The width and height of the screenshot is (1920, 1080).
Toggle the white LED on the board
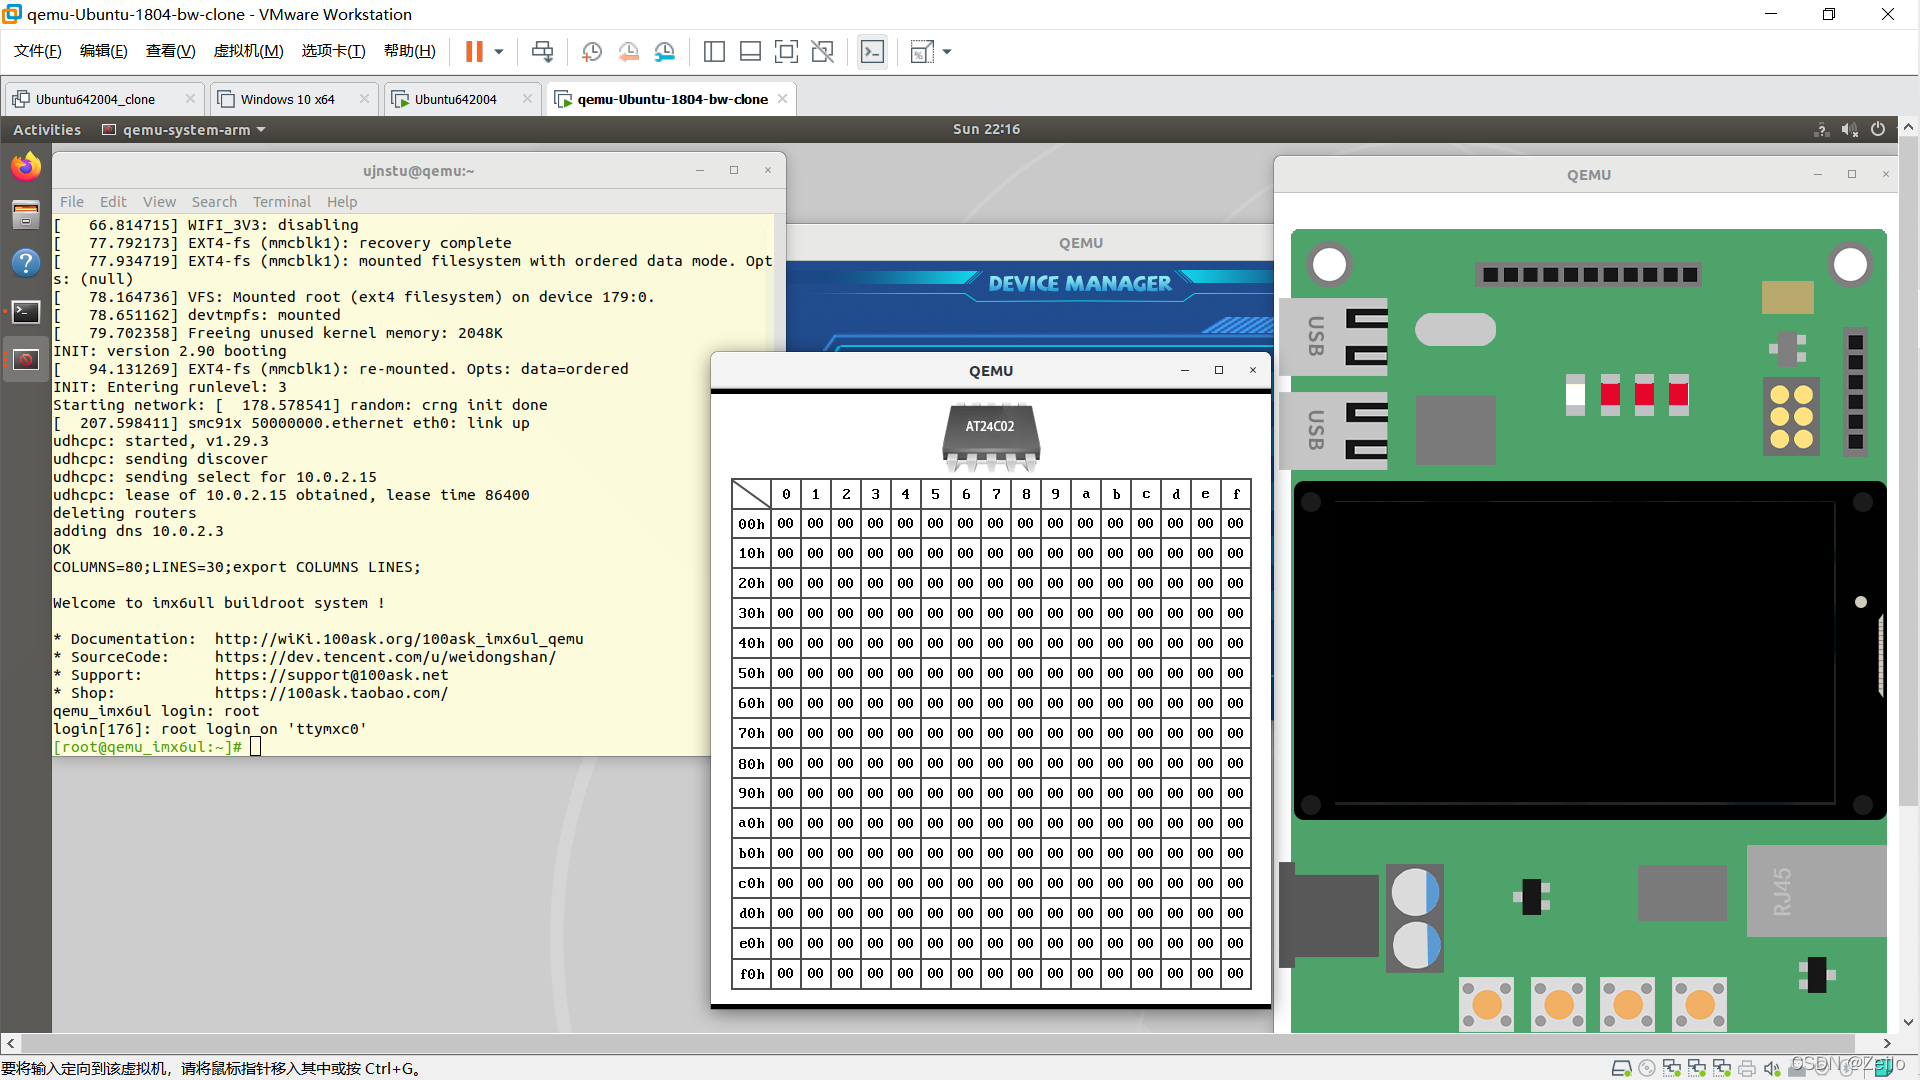coord(1575,394)
